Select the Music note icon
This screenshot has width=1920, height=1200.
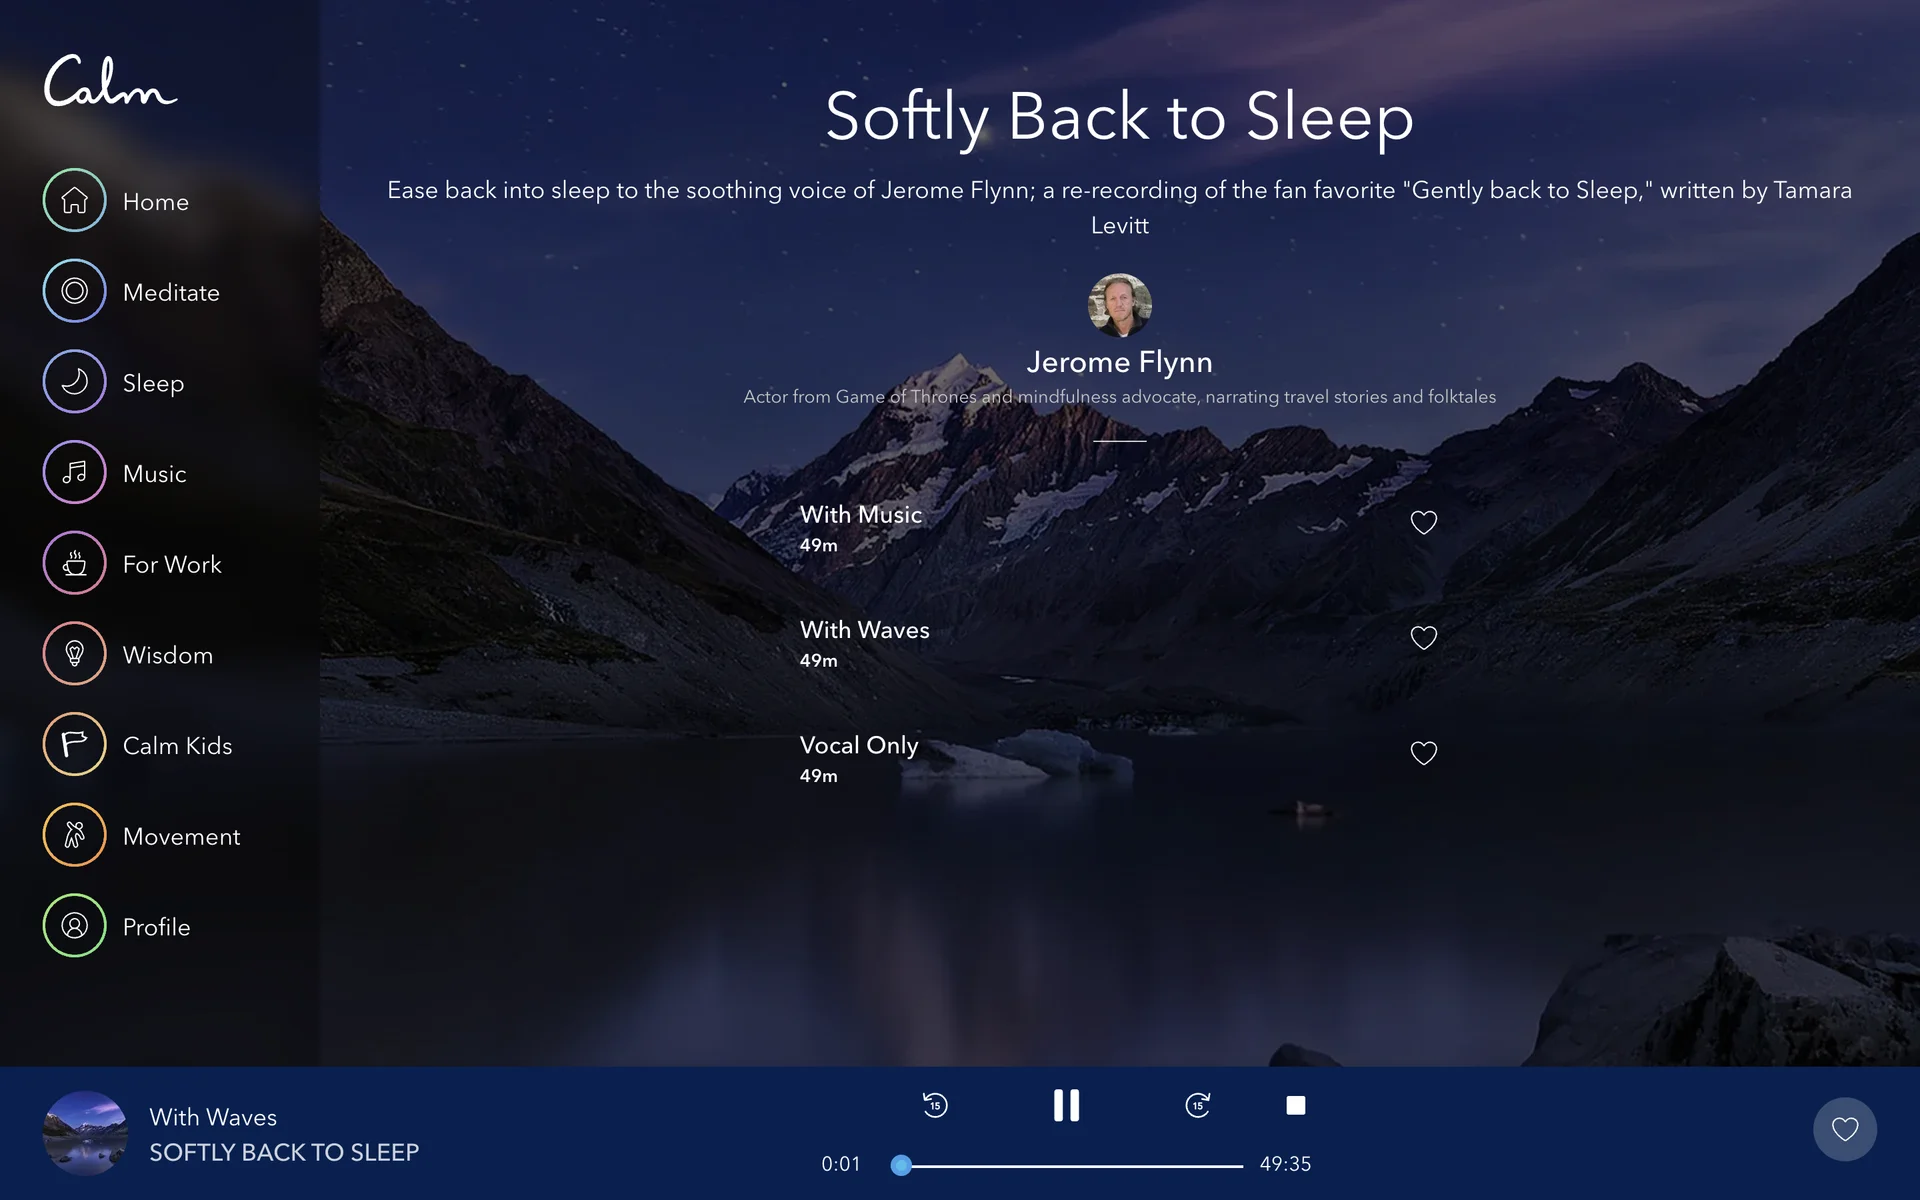point(74,472)
